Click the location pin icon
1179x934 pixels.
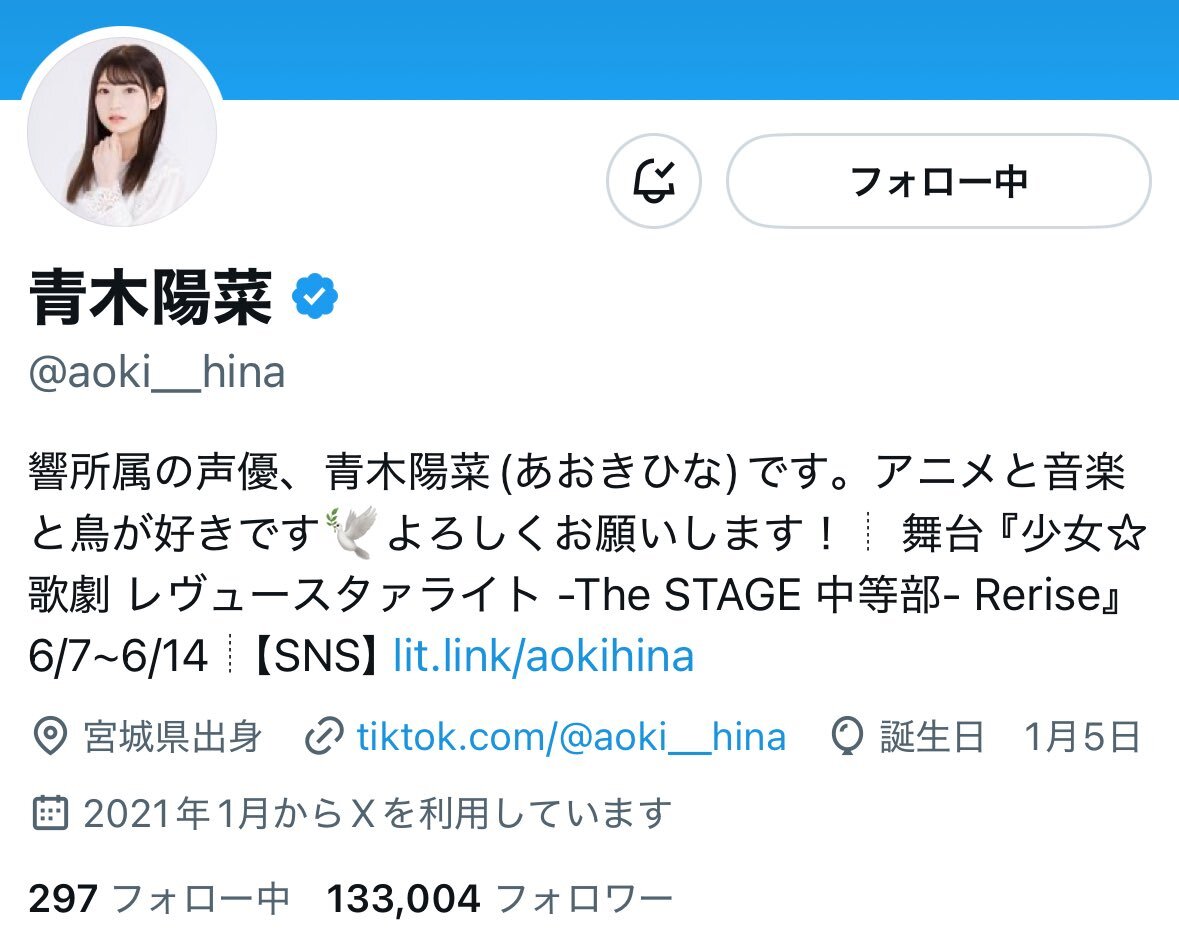pyautogui.click(x=50, y=736)
